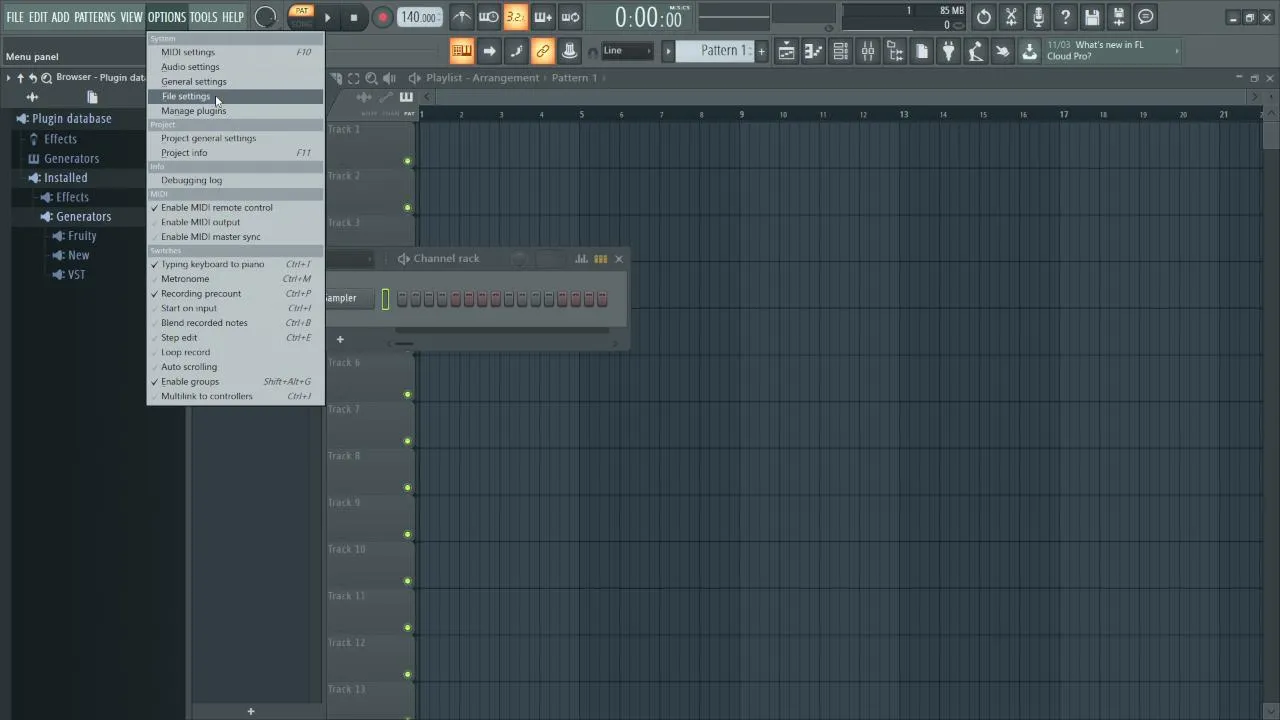Toggle the countdown before recording 3.2.1 icon
This screenshot has width=1280, height=720.
pos(515,17)
